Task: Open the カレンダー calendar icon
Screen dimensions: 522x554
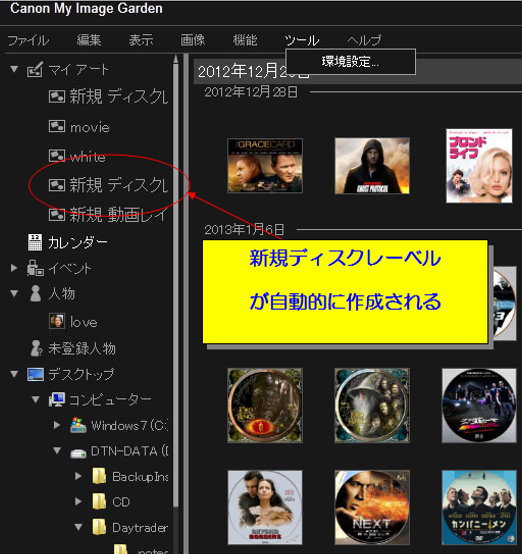Action: coord(35,242)
